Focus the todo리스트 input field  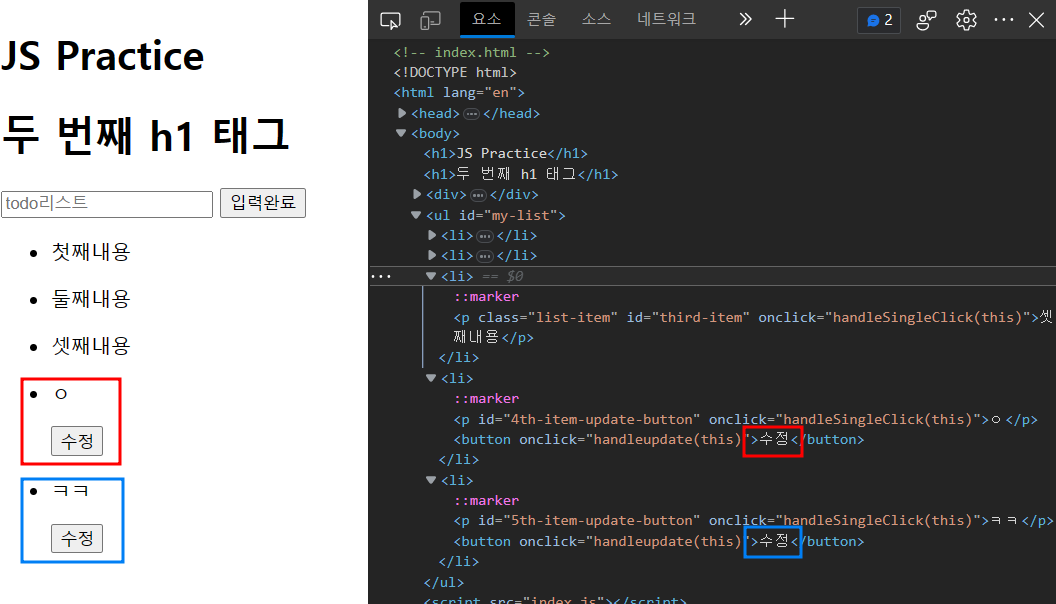coord(107,204)
